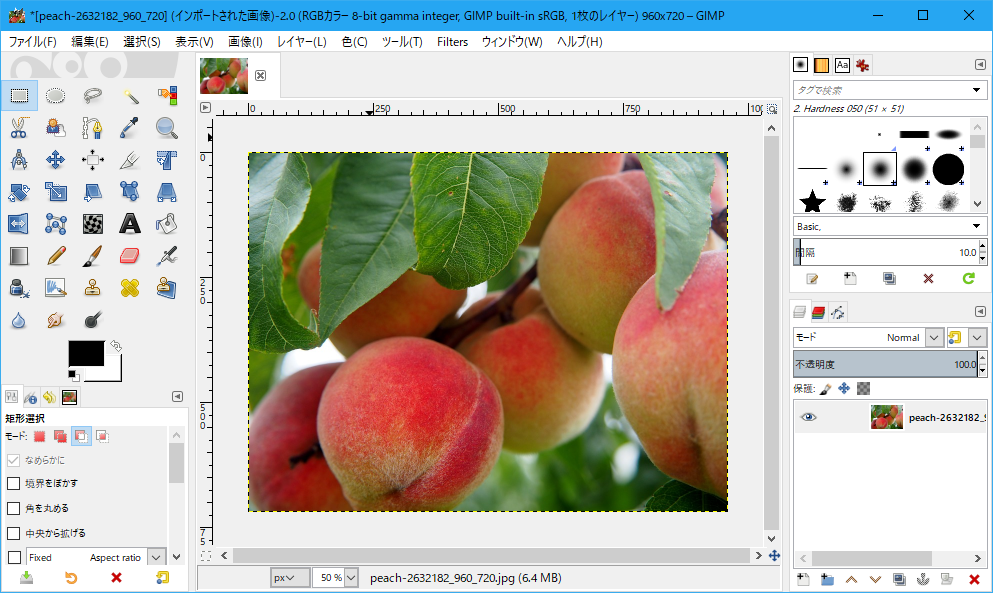
Task: Select the Perspective tool
Action: tap(167, 191)
